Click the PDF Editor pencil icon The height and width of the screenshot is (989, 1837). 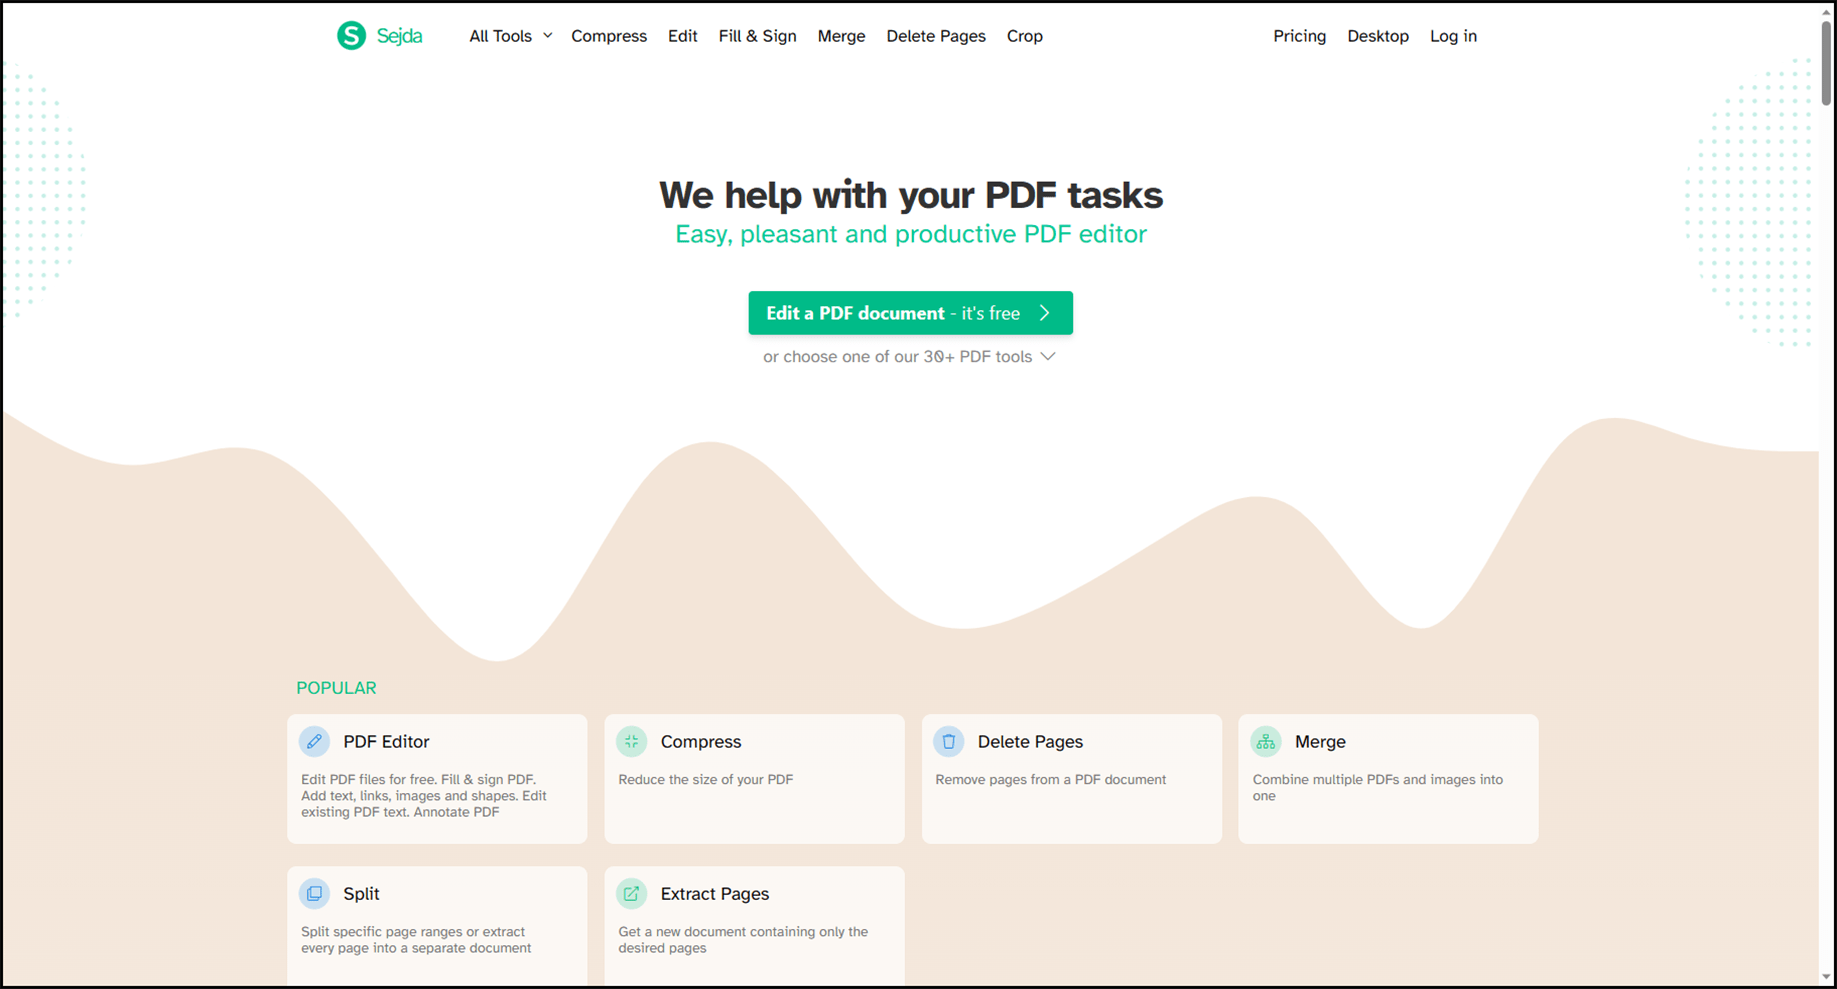(314, 742)
